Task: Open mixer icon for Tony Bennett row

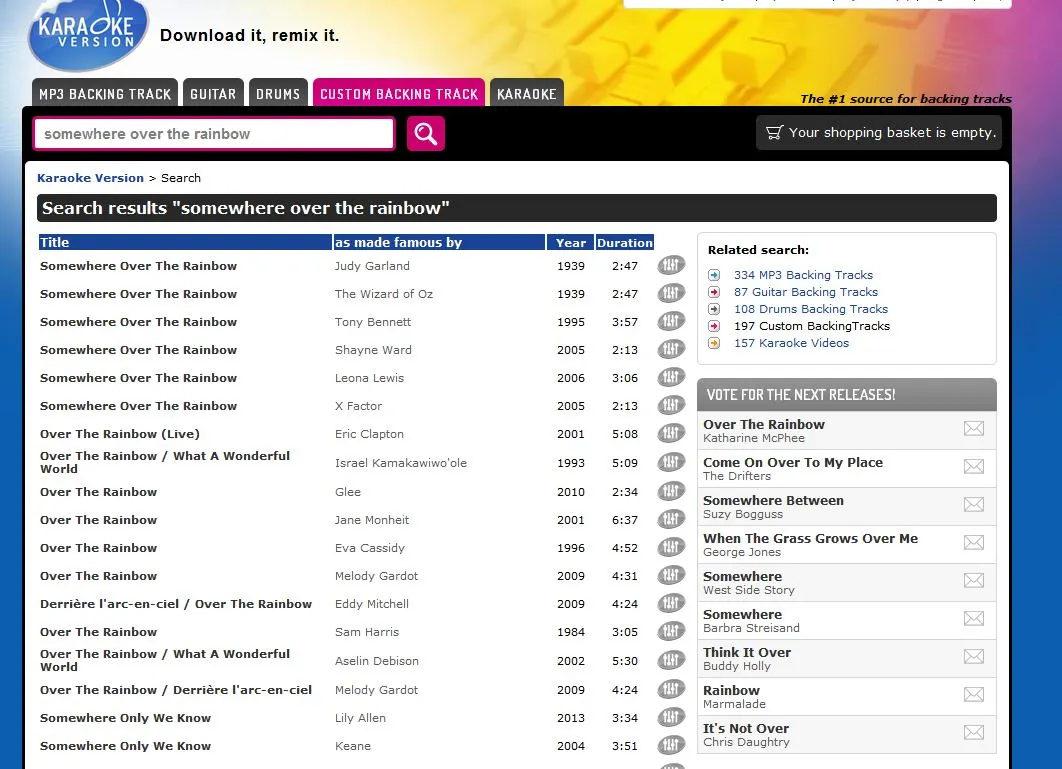Action: (x=671, y=321)
